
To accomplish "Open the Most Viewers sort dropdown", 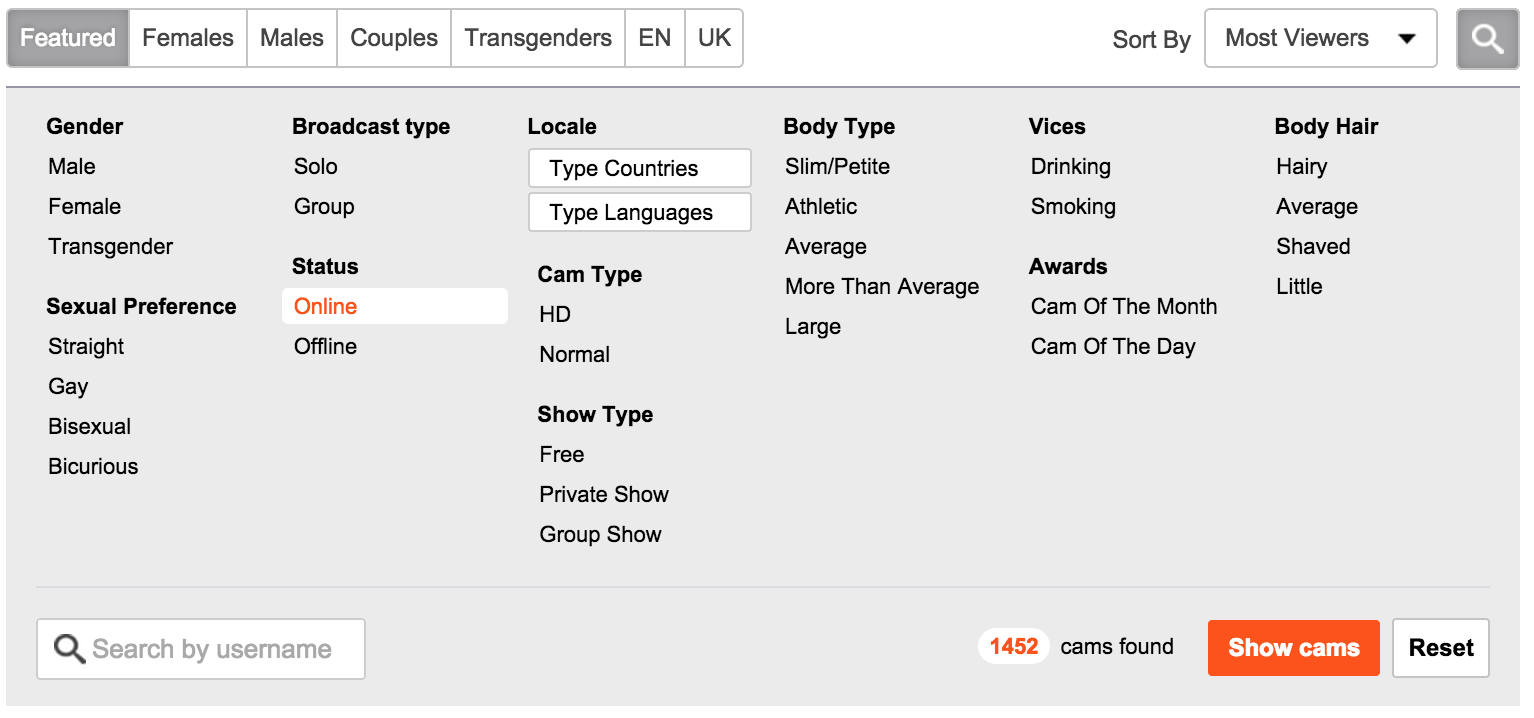I will 1320,39.
